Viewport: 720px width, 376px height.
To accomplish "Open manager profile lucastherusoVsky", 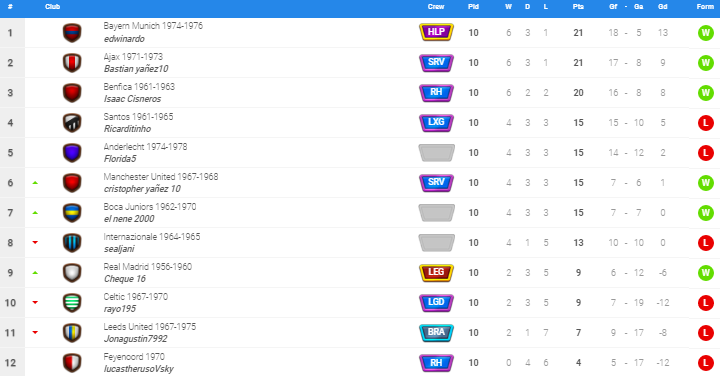I will point(139,369).
